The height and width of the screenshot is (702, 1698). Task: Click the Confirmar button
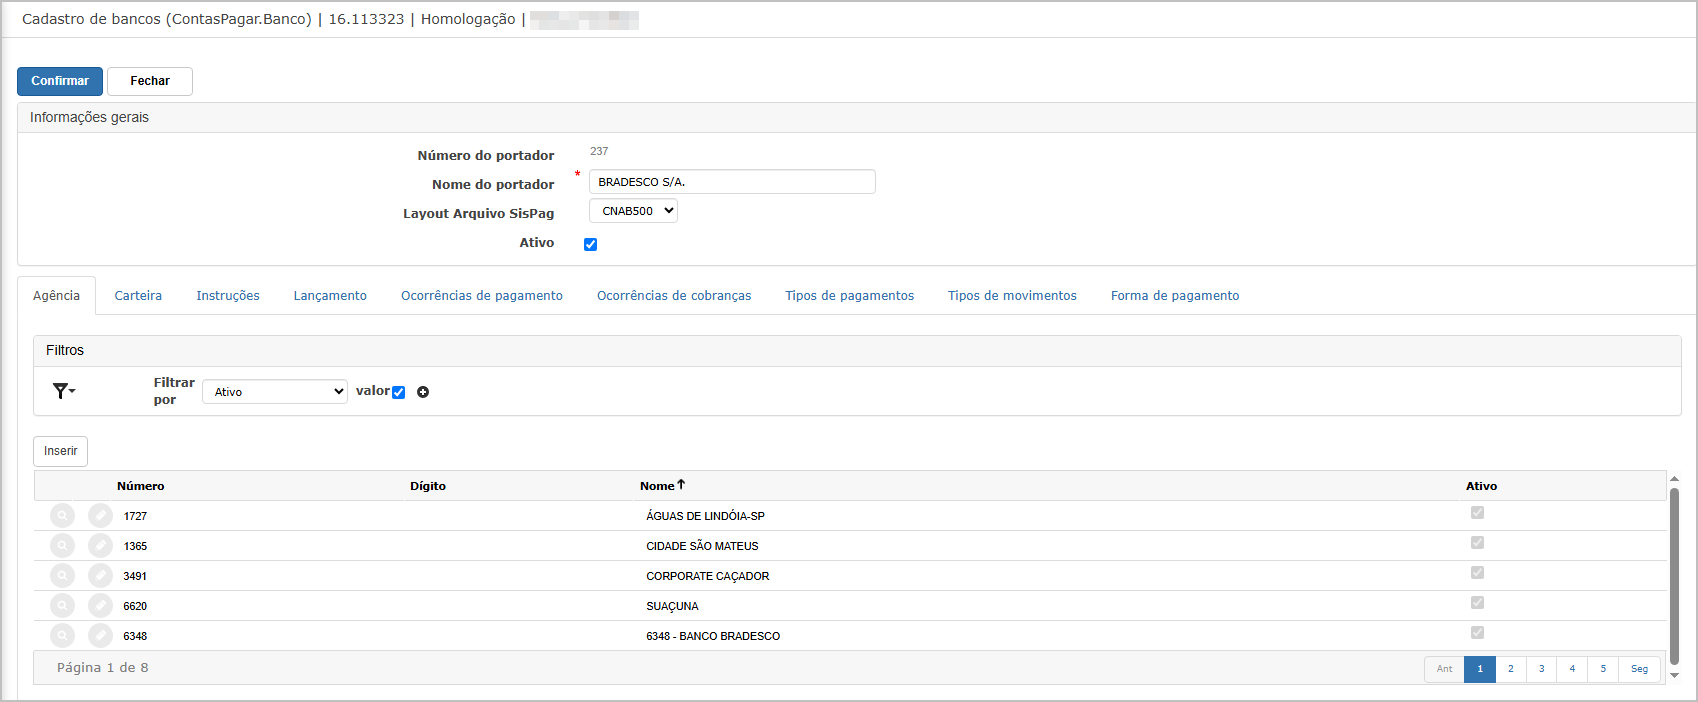pyautogui.click(x=60, y=81)
